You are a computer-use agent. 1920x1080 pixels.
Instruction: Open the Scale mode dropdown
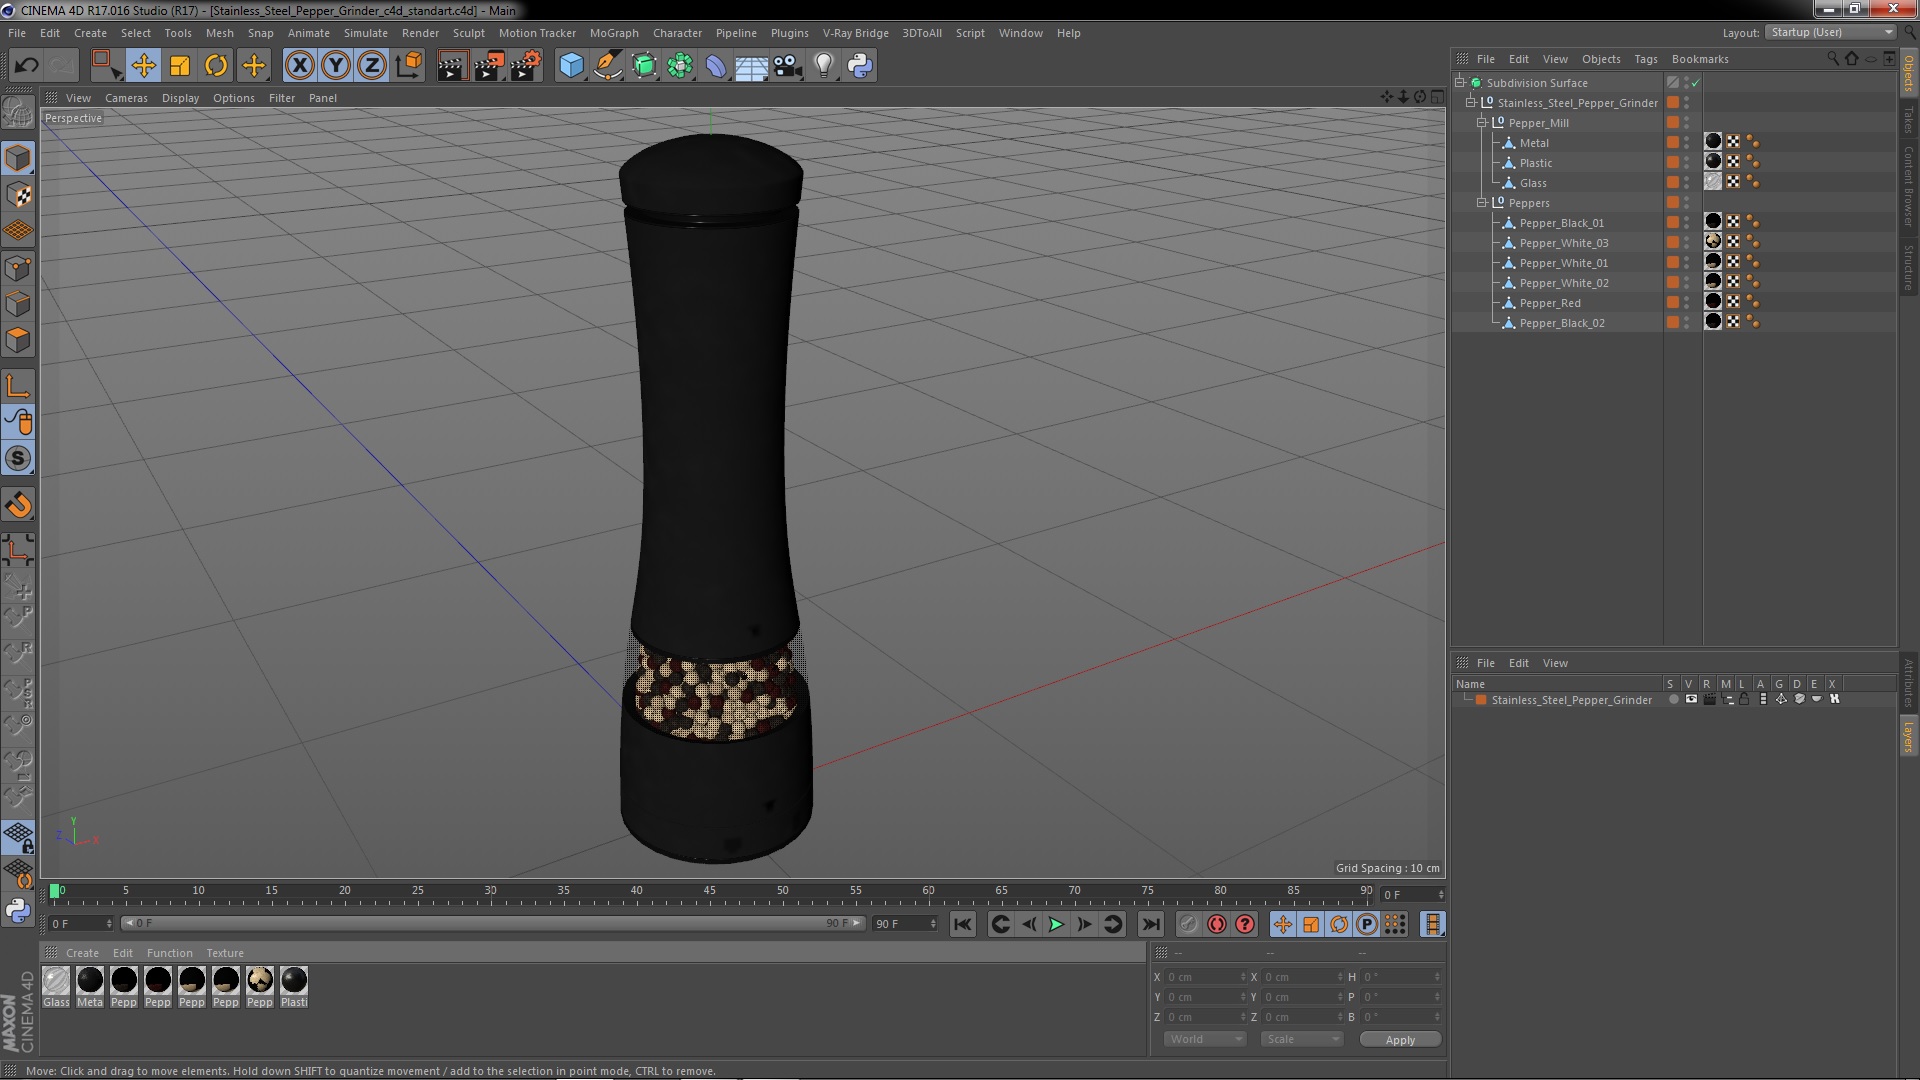coord(1302,1040)
